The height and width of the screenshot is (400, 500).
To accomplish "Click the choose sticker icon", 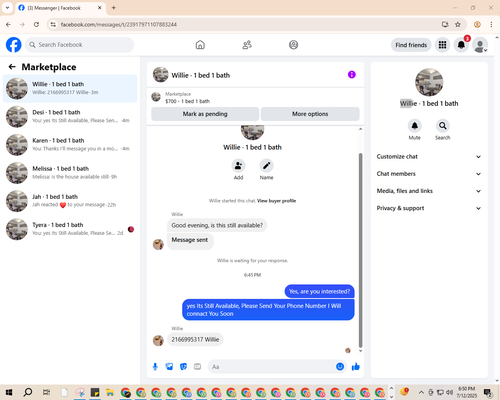I will tap(183, 367).
